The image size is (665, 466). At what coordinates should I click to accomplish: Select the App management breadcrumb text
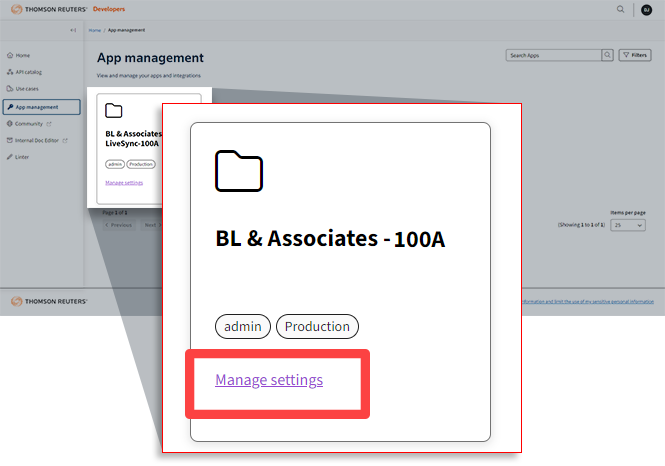click(126, 30)
